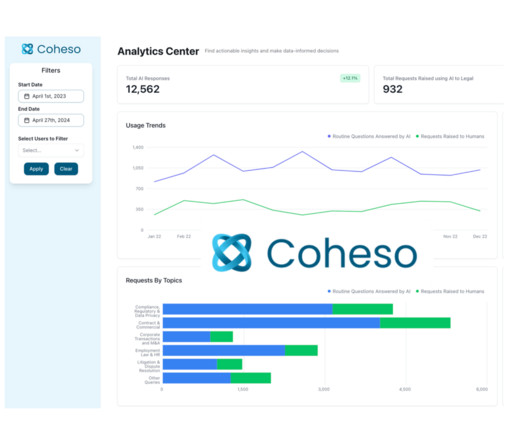530x442 pixels.
Task: Click the dropdown chevron in user filter
Action: [77, 150]
